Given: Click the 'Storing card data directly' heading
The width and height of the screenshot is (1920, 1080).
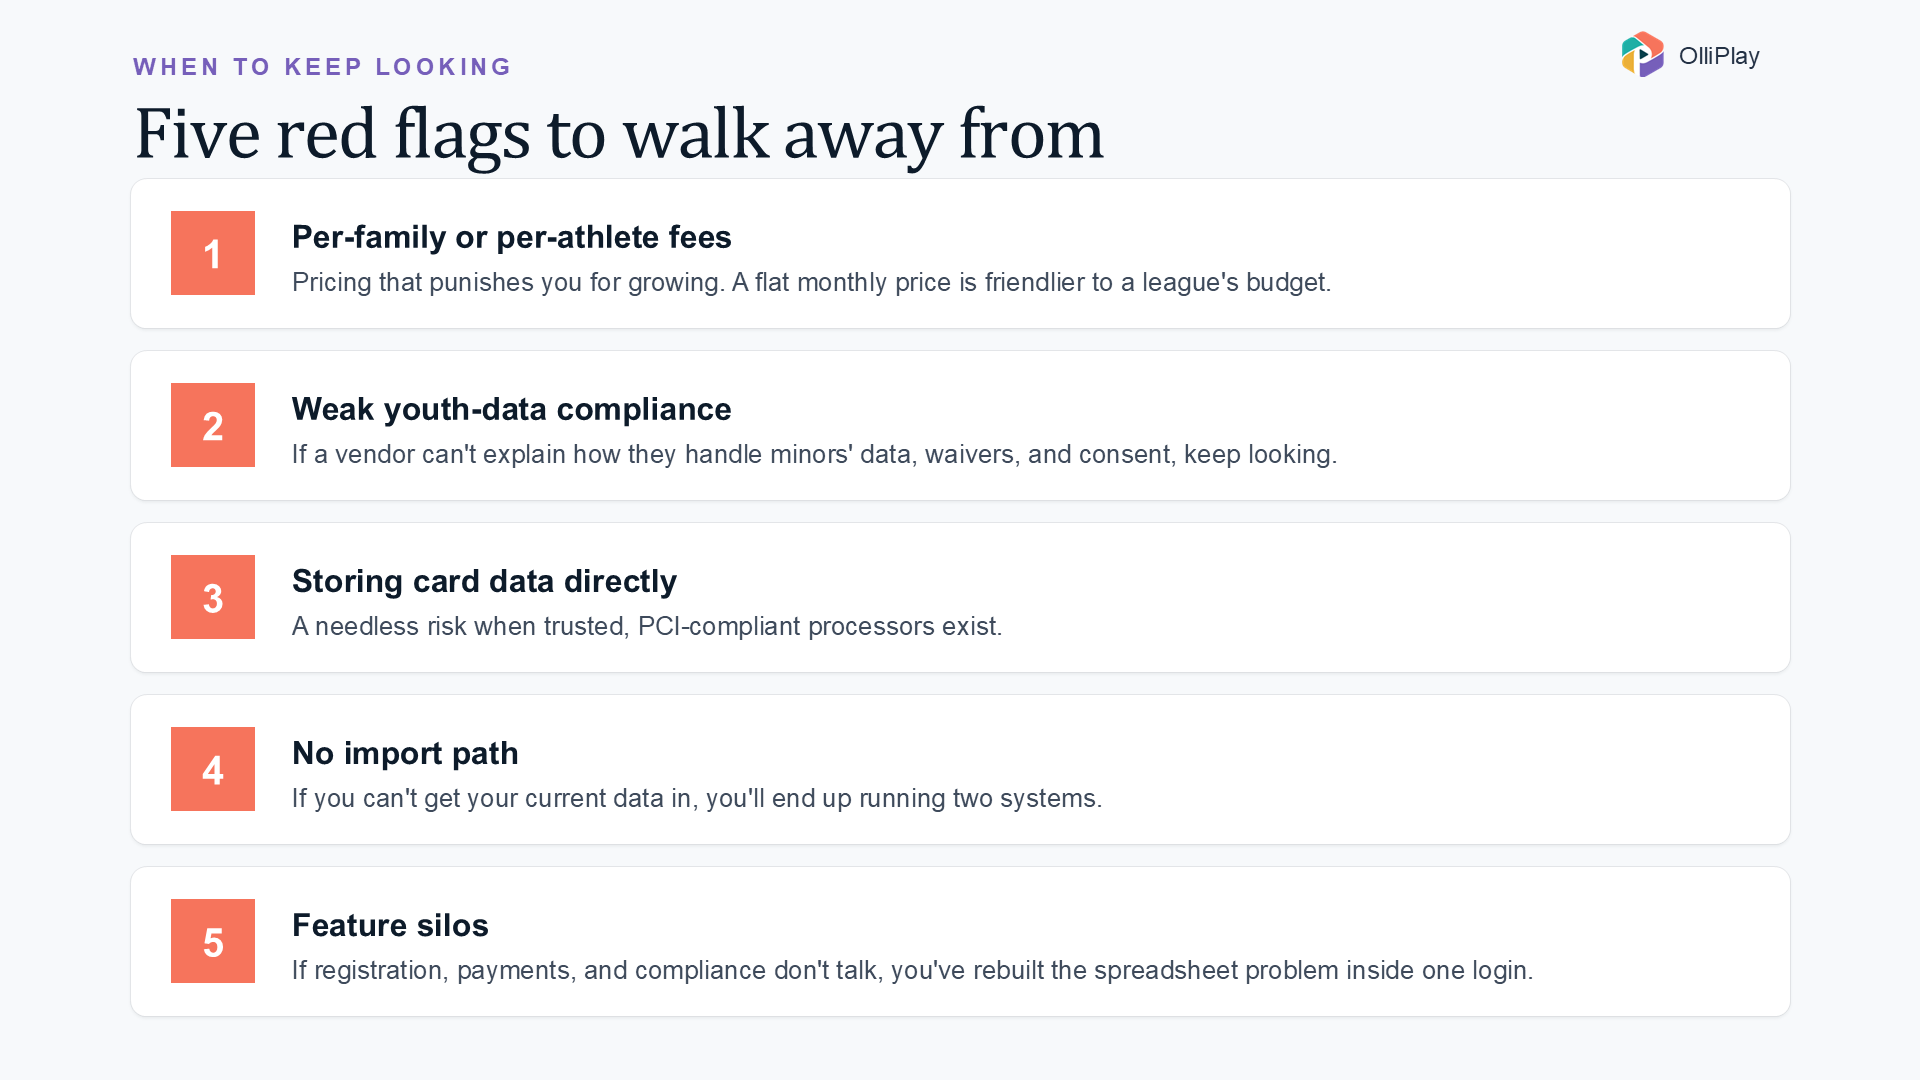Looking at the screenshot, I should (484, 581).
